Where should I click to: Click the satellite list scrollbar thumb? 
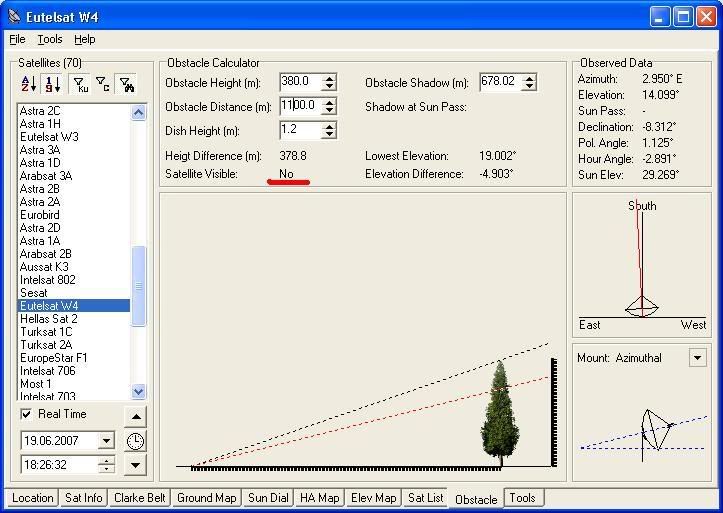[138, 286]
